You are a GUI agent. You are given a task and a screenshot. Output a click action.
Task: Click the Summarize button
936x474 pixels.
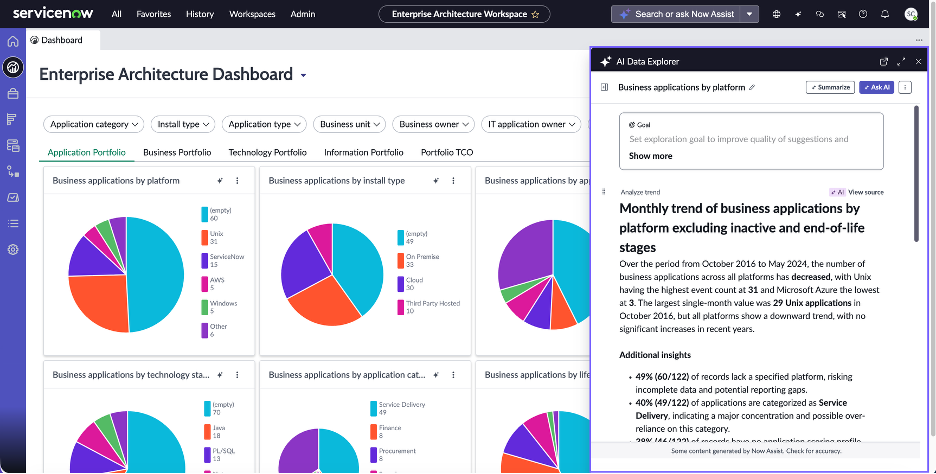(830, 87)
